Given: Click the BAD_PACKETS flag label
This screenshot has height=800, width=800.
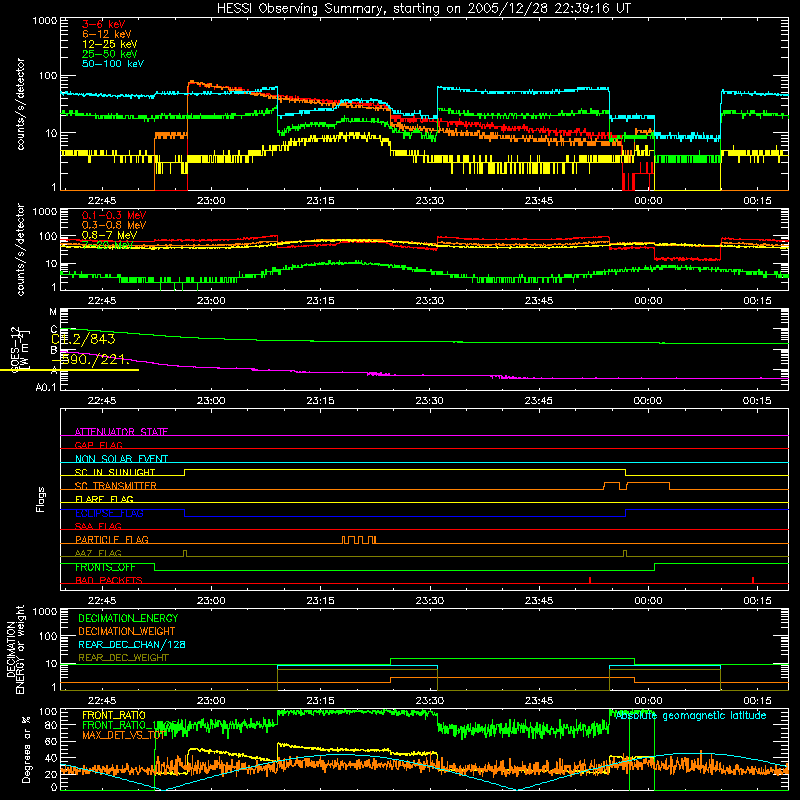Looking at the screenshot, I should (x=109, y=580).
